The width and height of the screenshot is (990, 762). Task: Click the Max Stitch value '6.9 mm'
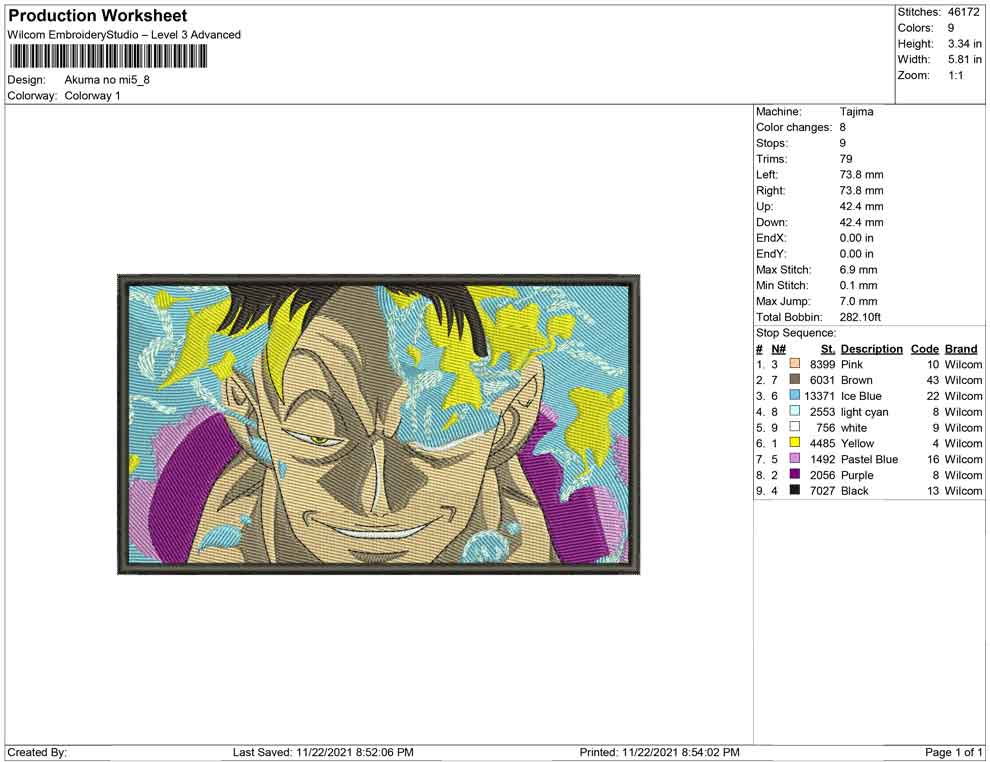tap(858, 270)
